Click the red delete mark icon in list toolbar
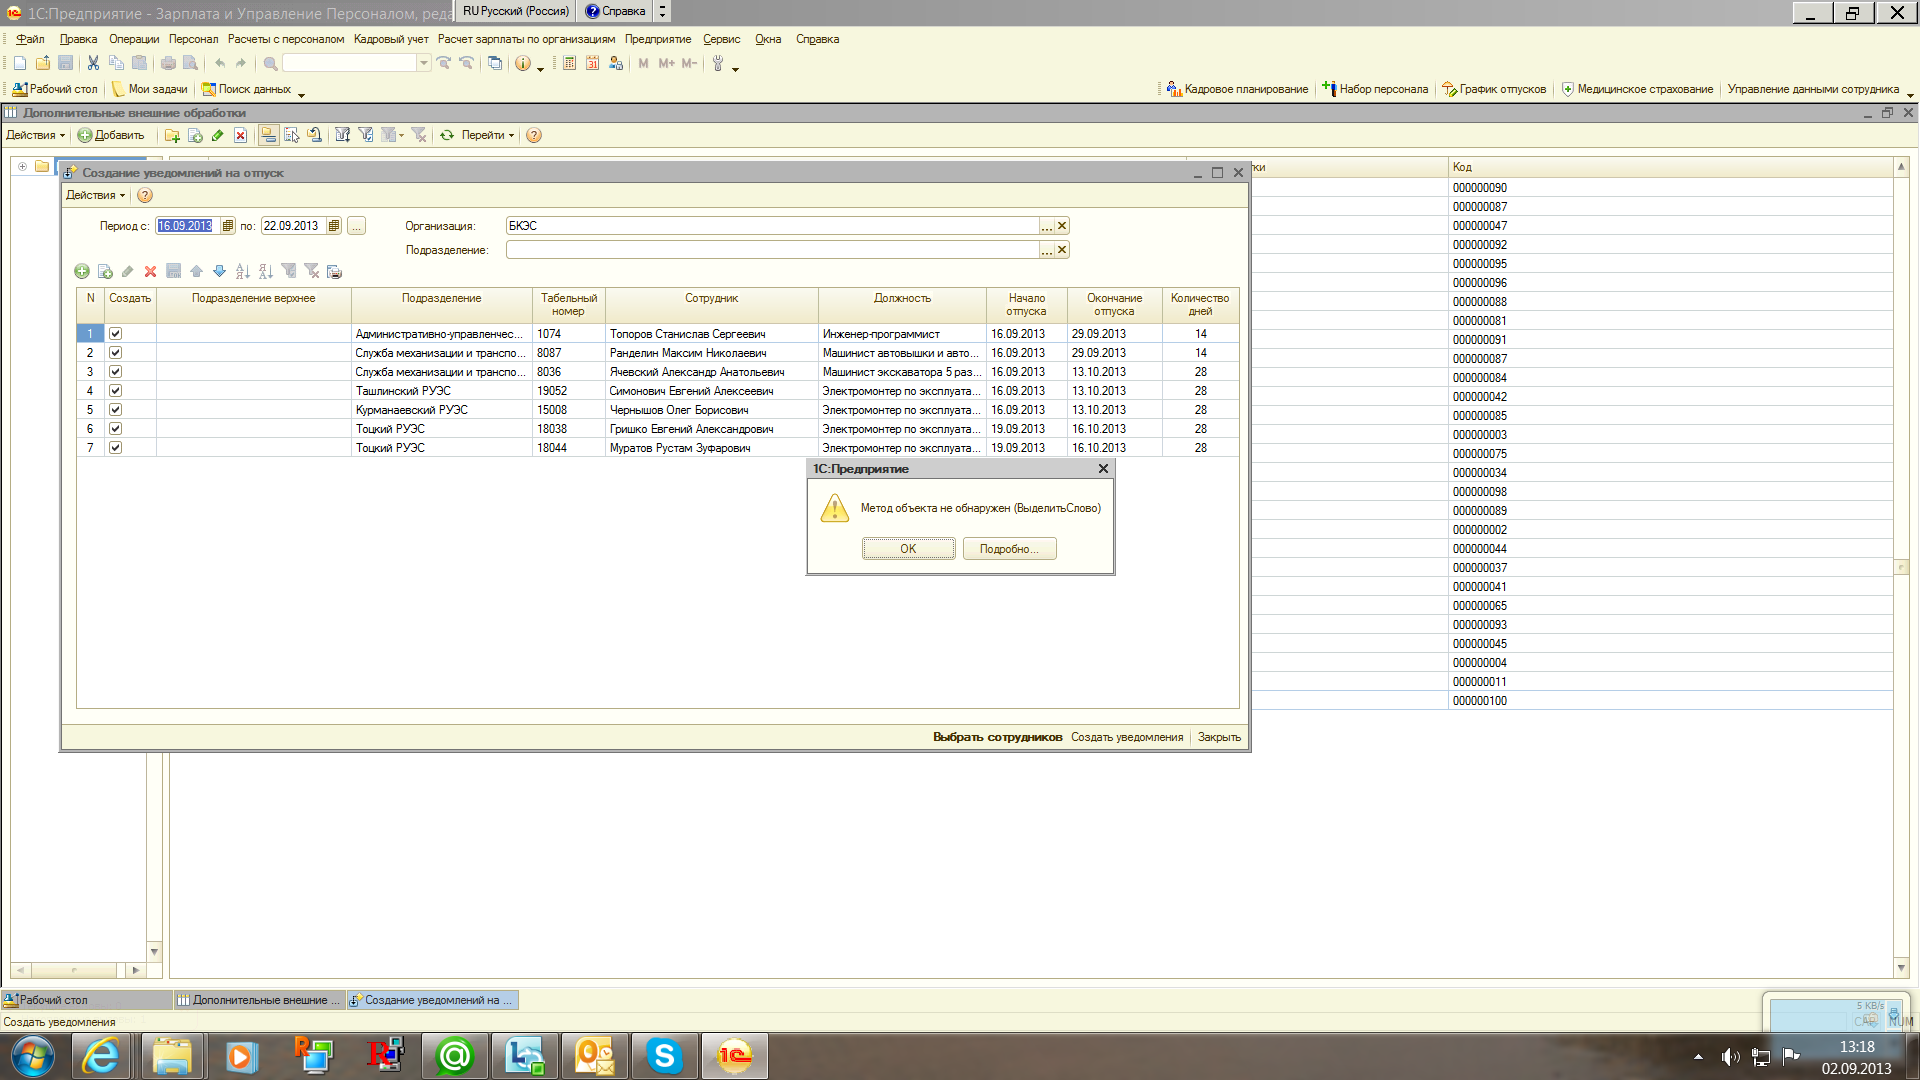This screenshot has height=1080, width=1920. point(240,135)
